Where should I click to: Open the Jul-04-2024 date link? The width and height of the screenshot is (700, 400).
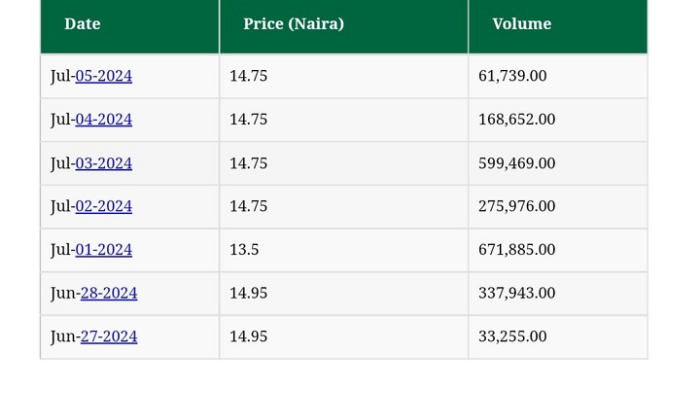pyautogui.click(x=103, y=120)
